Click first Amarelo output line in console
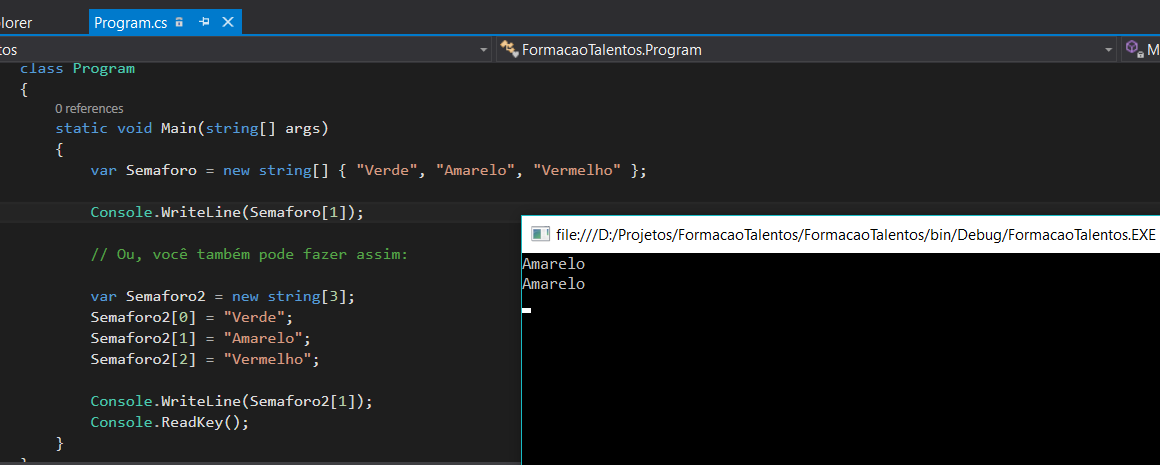Screen dimensions: 1160x465 (x=553, y=263)
